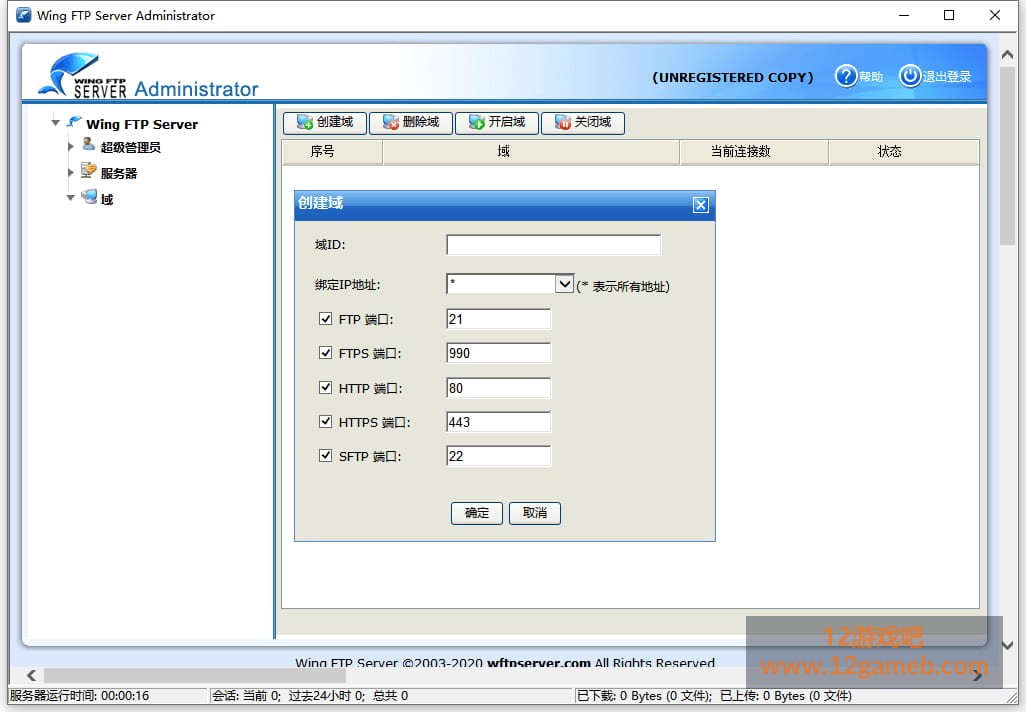Click the vertical scrollbar up arrow

1008,55
